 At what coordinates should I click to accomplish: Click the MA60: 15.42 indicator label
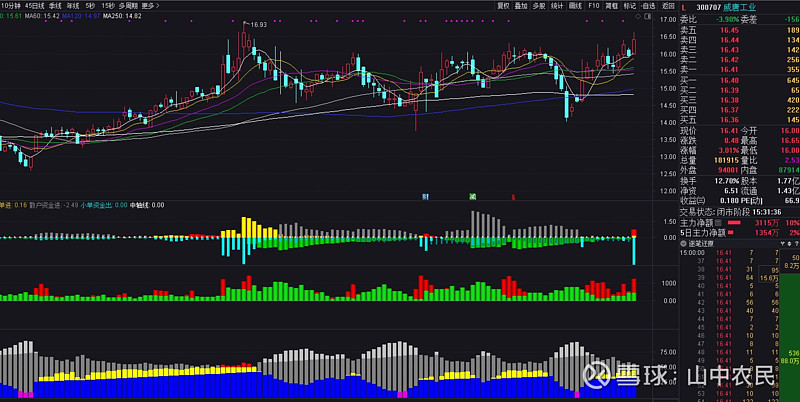point(42,16)
